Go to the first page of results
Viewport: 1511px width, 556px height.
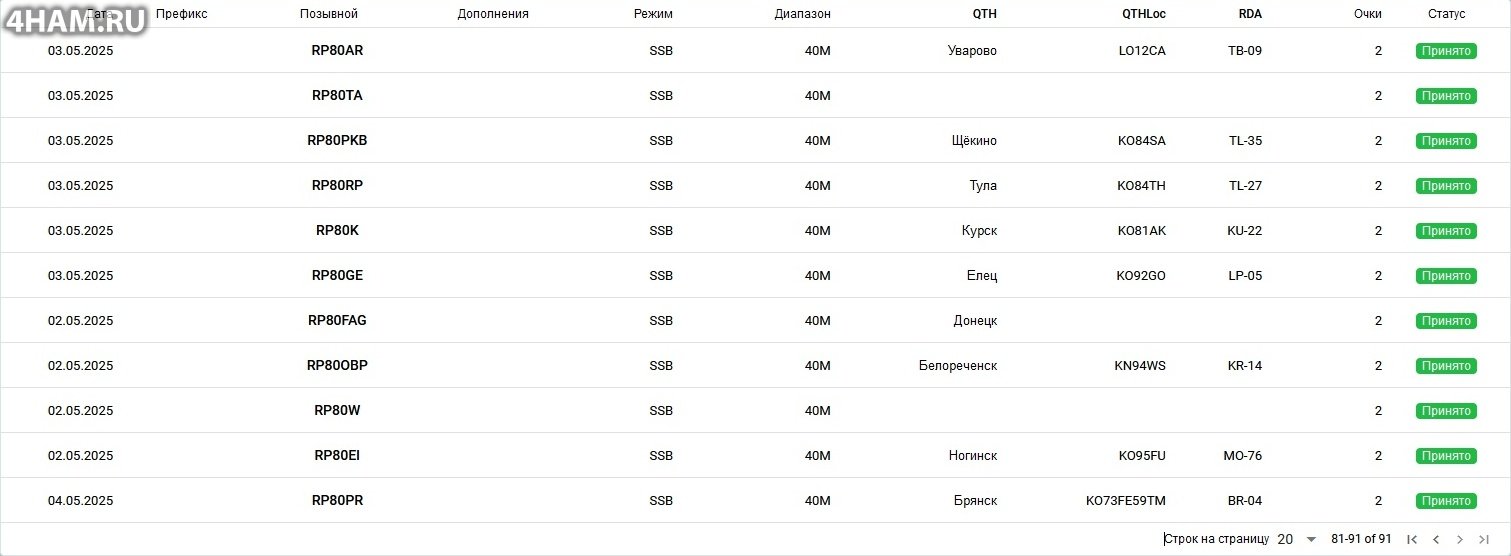1412,539
